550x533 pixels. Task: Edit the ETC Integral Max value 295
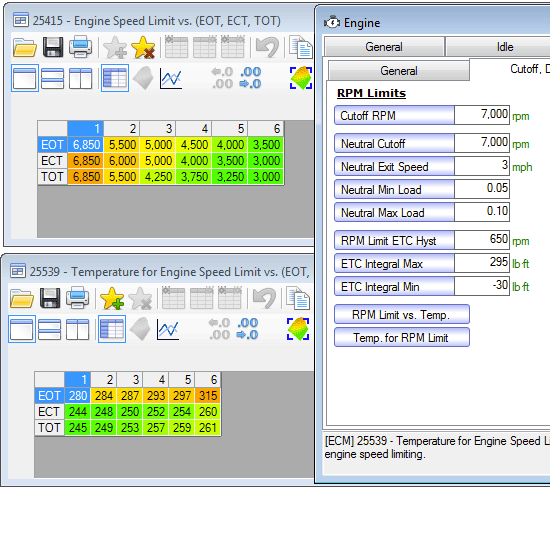[482, 263]
